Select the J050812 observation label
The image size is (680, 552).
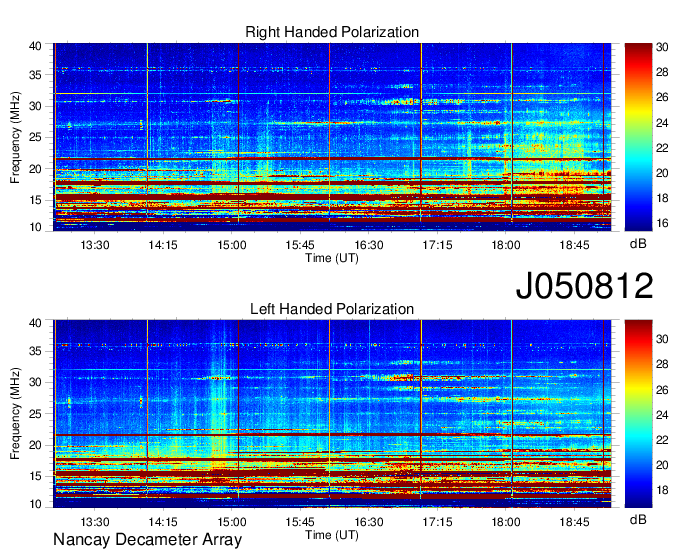[x=584, y=285]
